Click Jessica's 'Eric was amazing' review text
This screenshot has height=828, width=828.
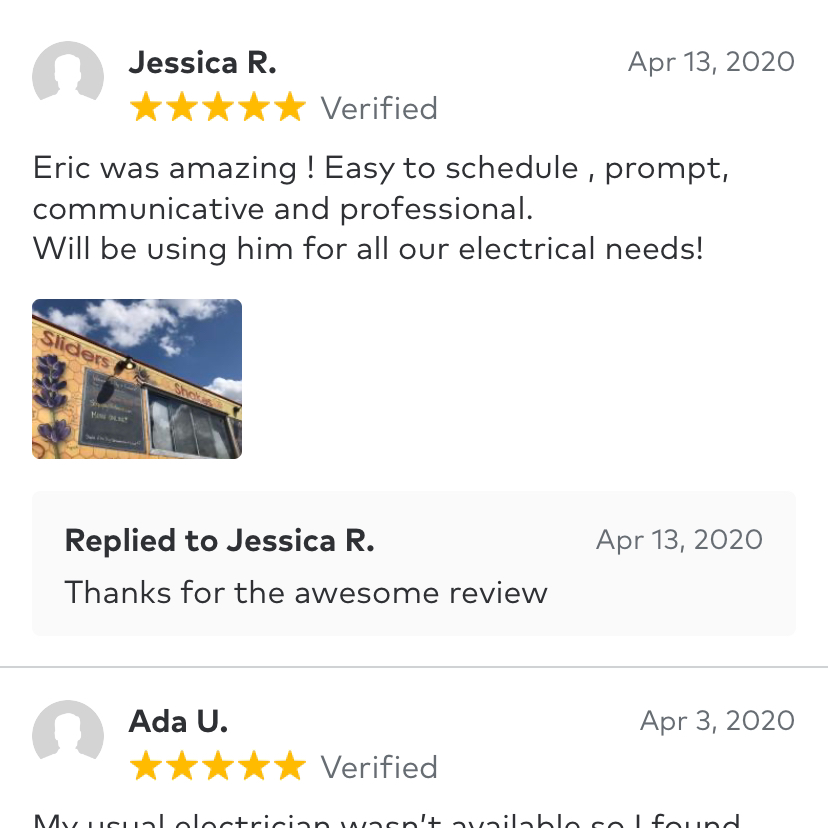380,207
